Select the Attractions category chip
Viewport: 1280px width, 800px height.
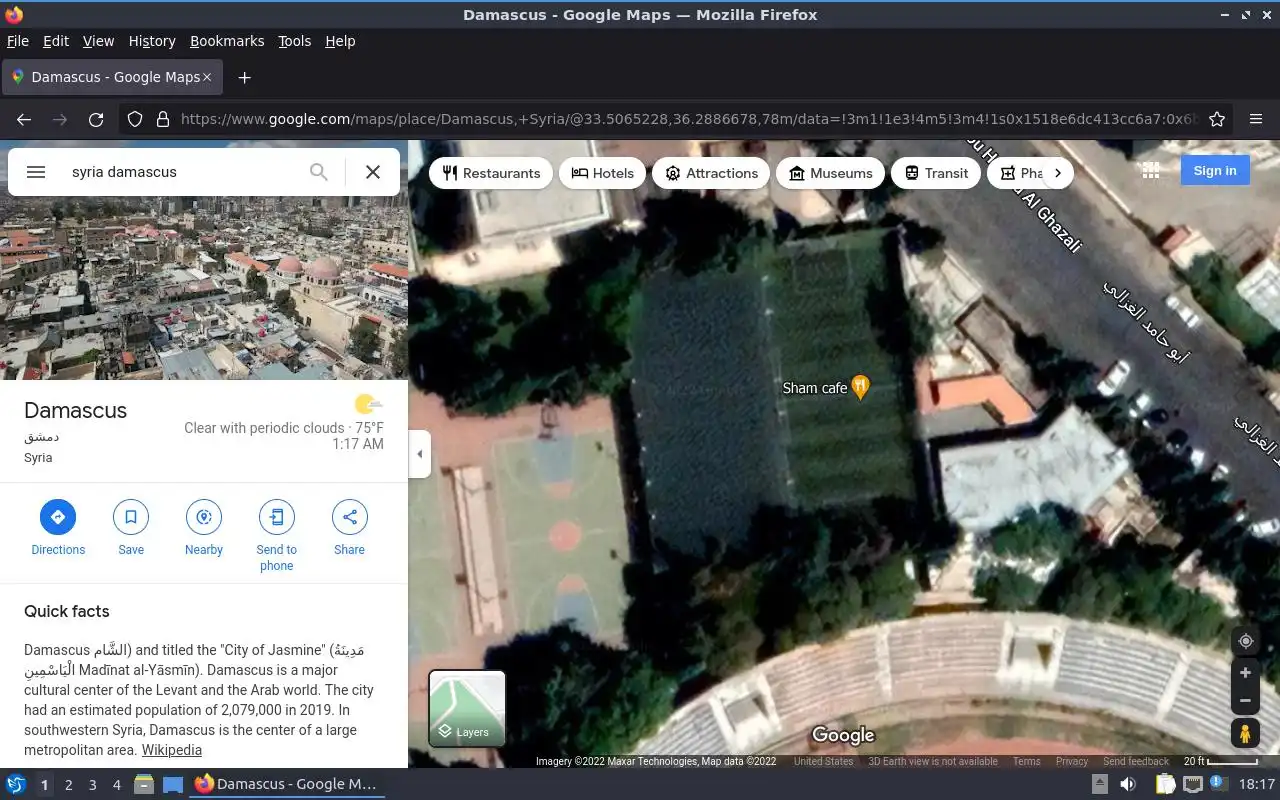(x=711, y=173)
